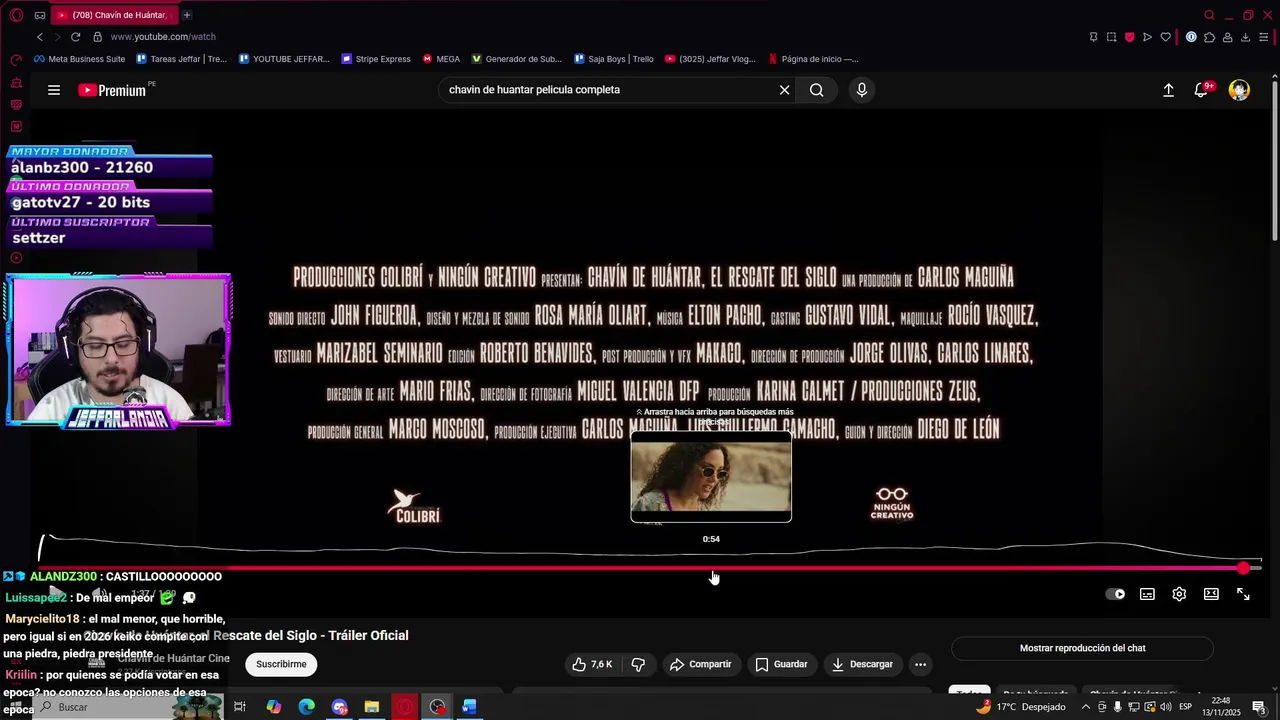This screenshot has width=1280, height=720.
Task: Go to YouTube Premium home logo
Action: [112, 90]
